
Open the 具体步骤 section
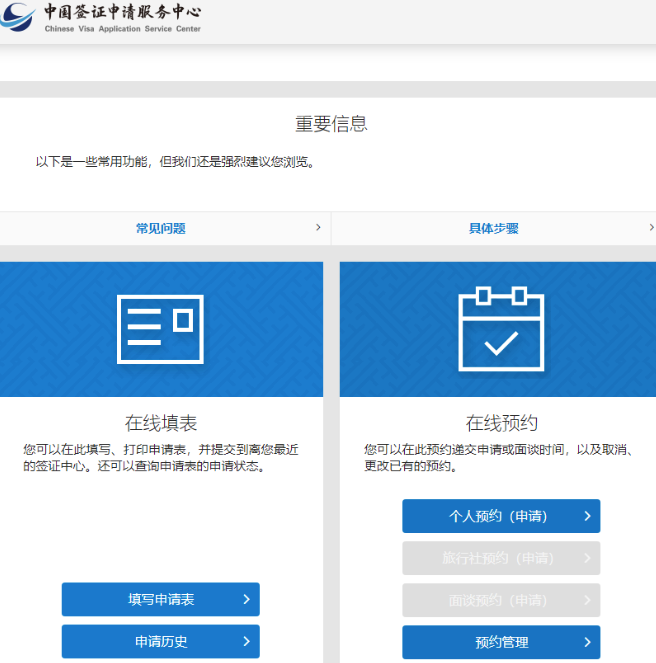[493, 228]
